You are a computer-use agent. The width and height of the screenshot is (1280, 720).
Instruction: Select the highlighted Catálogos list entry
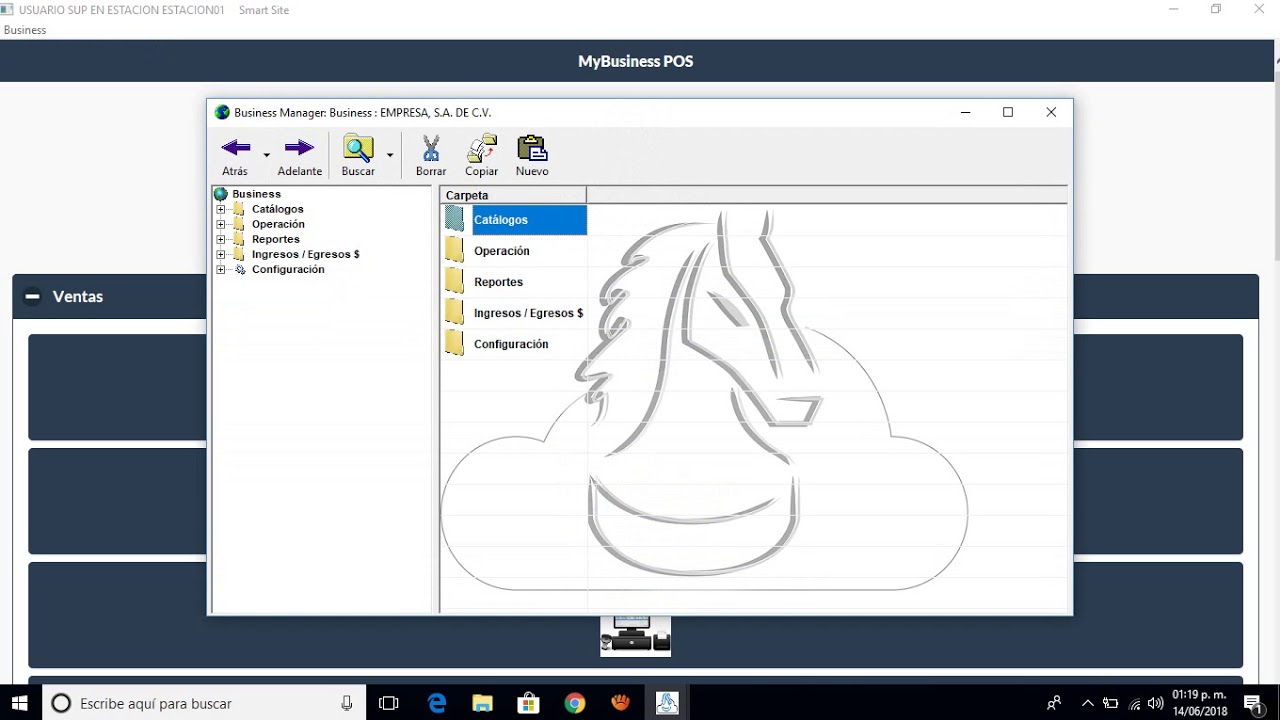tap(529, 220)
